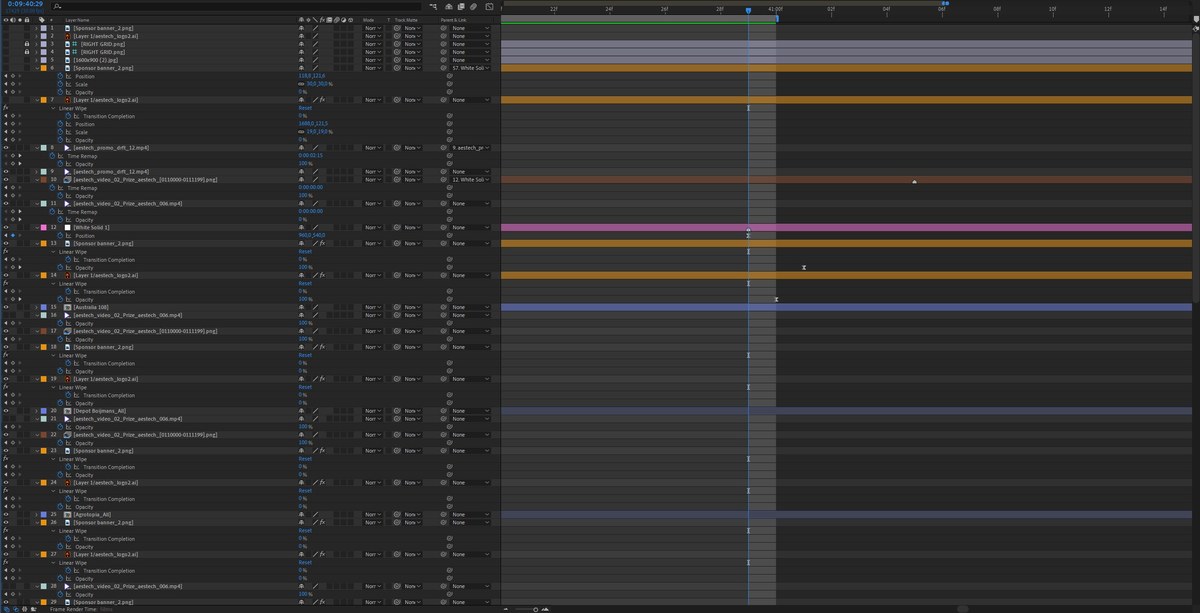
Task: Click the Track Matte column header
Action: (x=406, y=20)
